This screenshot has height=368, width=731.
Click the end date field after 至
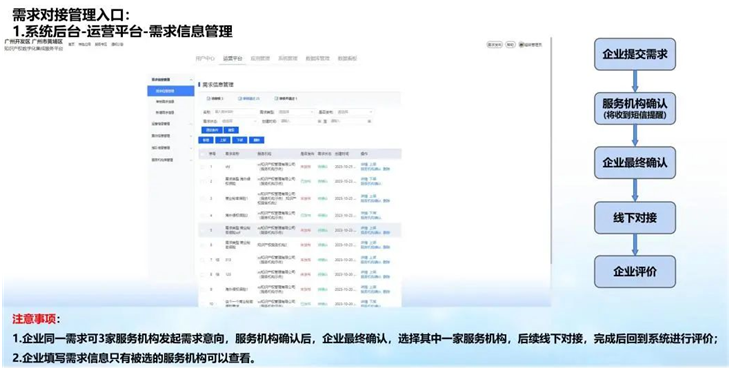point(351,121)
